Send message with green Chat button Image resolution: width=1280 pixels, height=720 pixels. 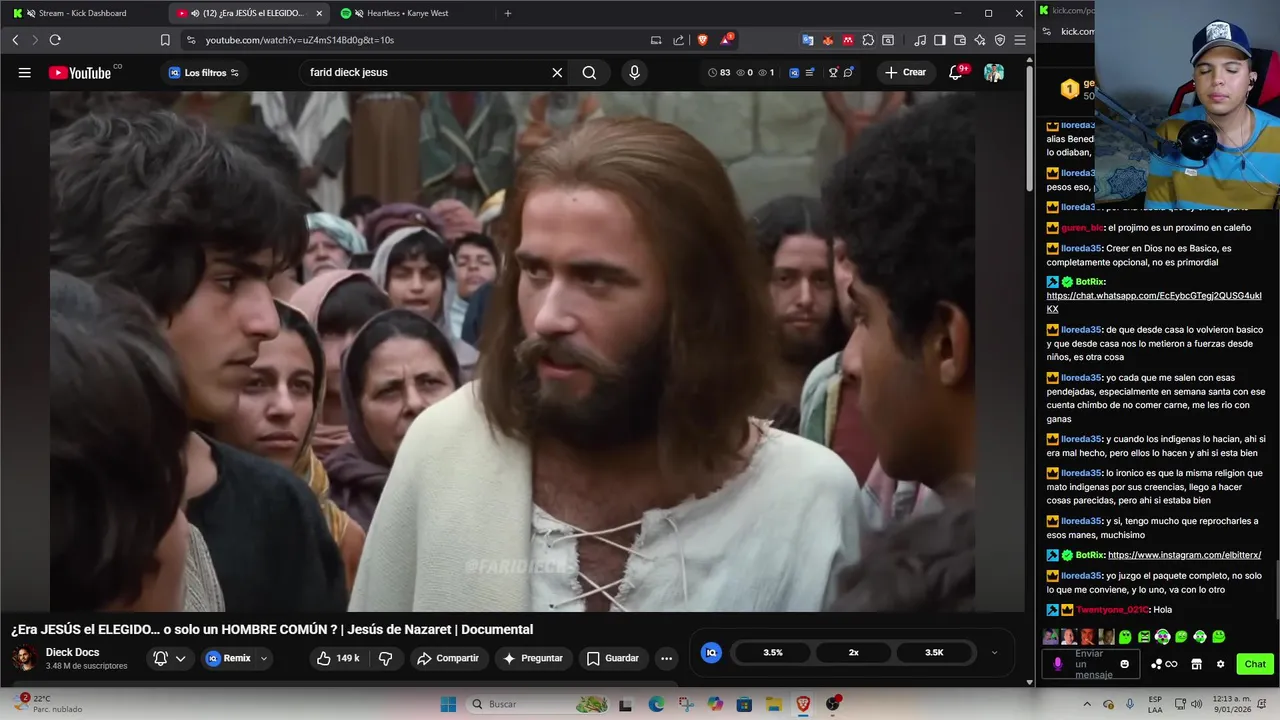pyautogui.click(x=1255, y=664)
